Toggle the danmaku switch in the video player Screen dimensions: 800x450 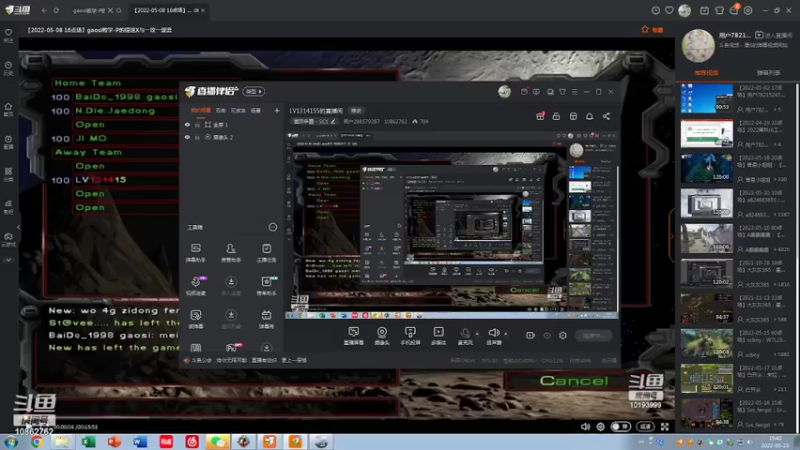[620, 427]
